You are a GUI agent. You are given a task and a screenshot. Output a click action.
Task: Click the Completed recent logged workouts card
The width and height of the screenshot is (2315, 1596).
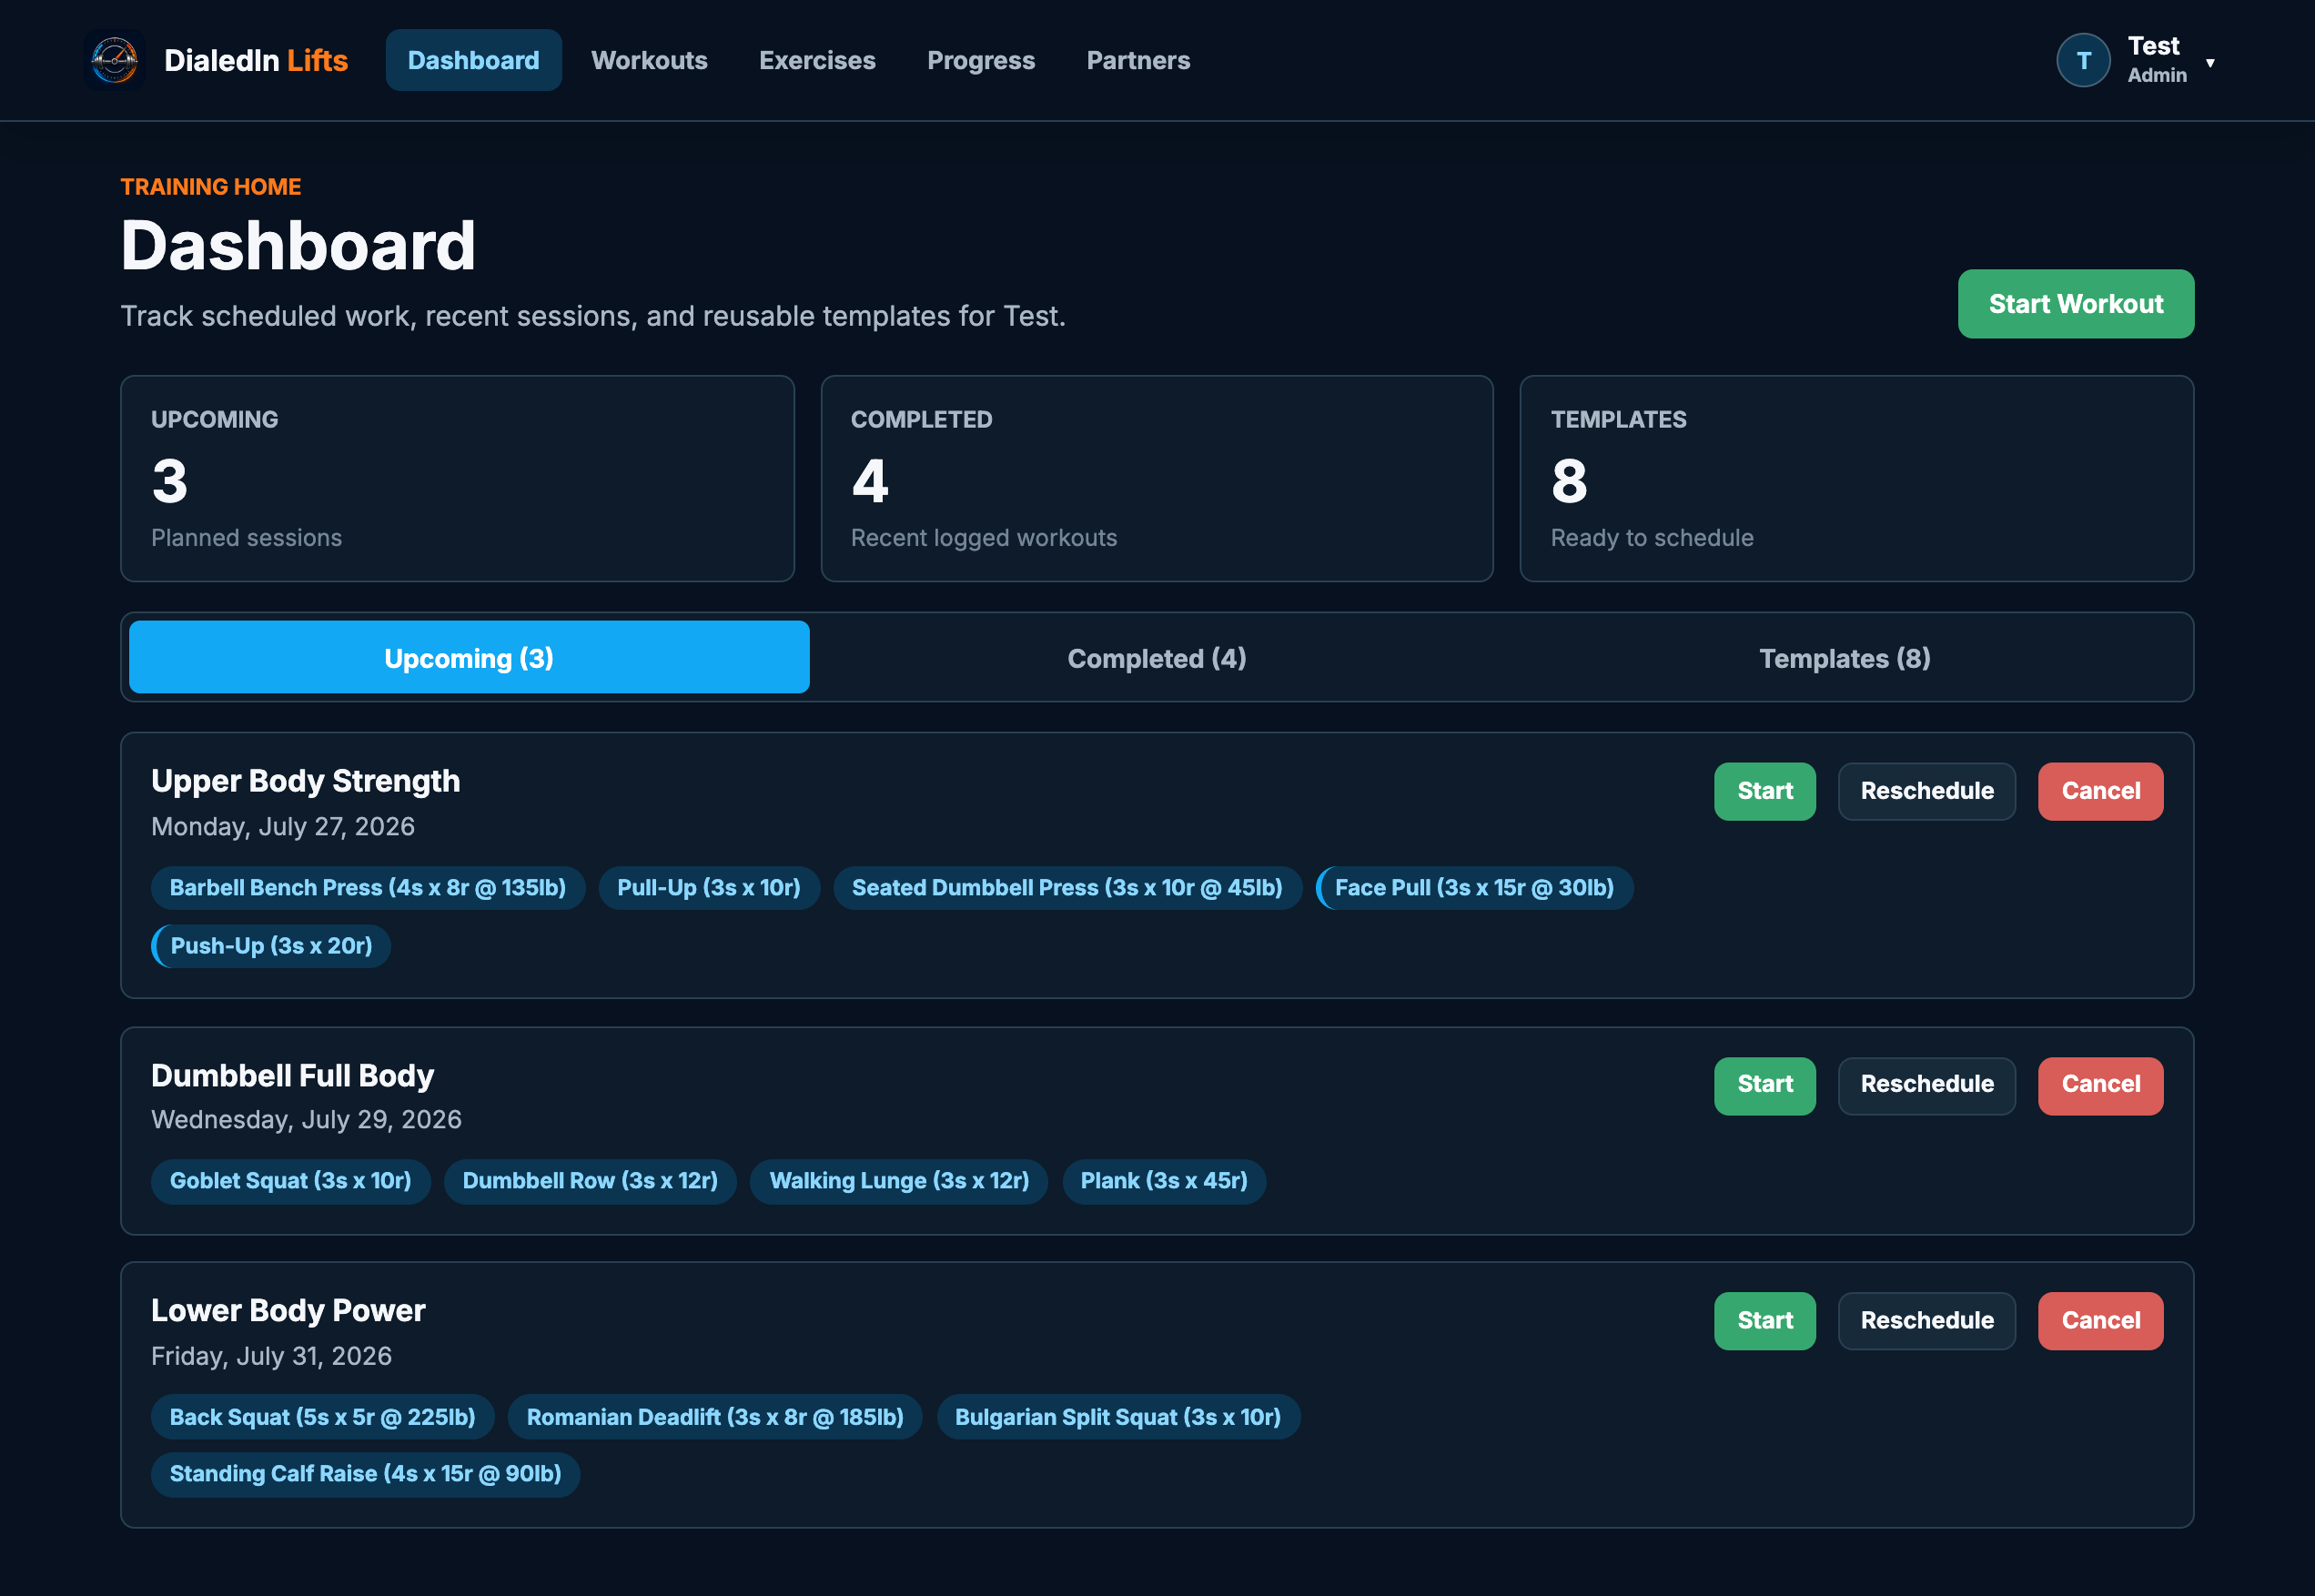(1157, 479)
